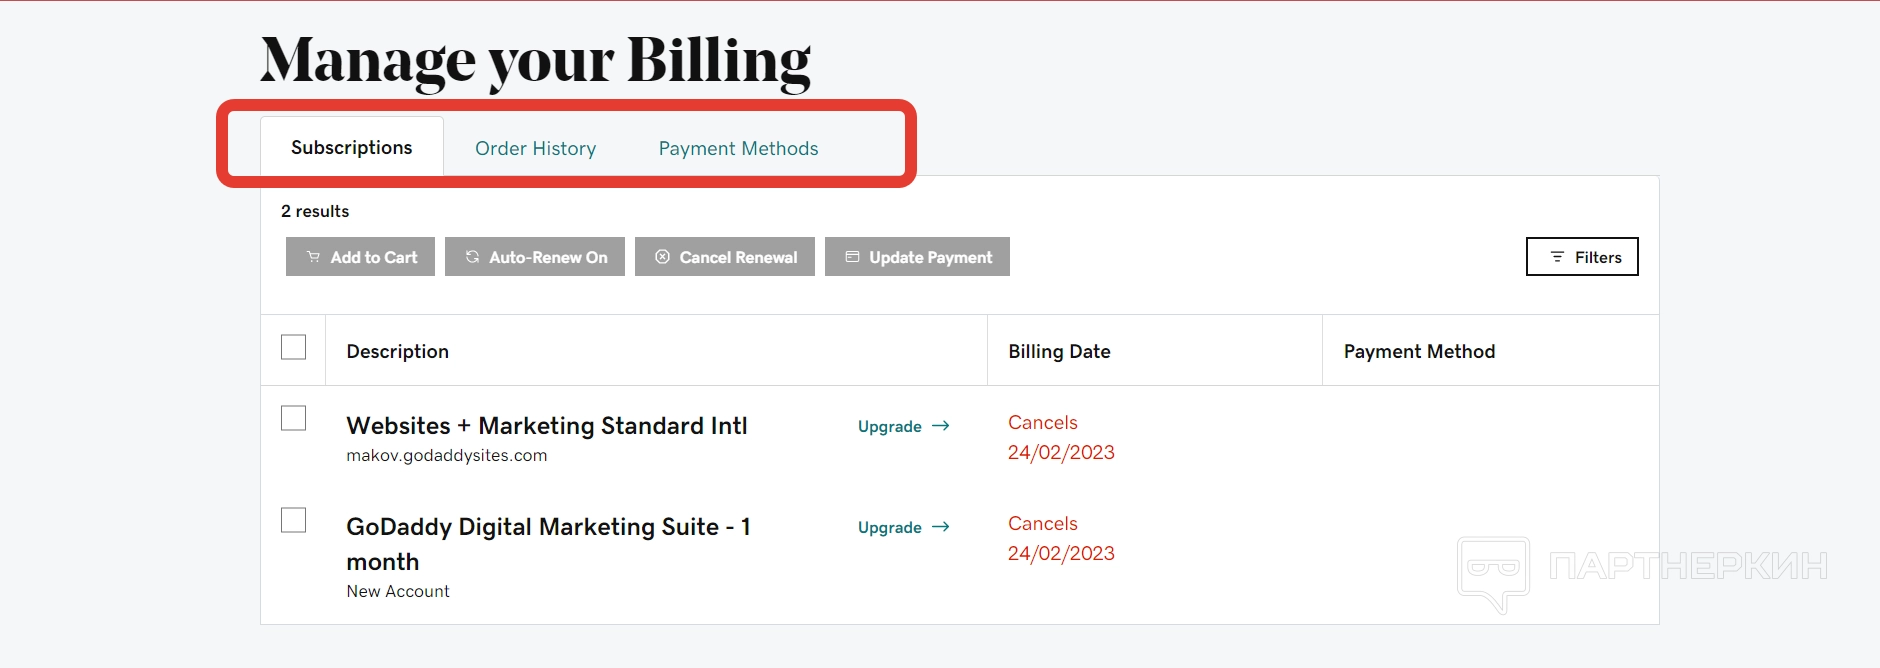Click Upgrade text for Digital Marketing Suite
The image size is (1880, 668).
pos(889,528)
